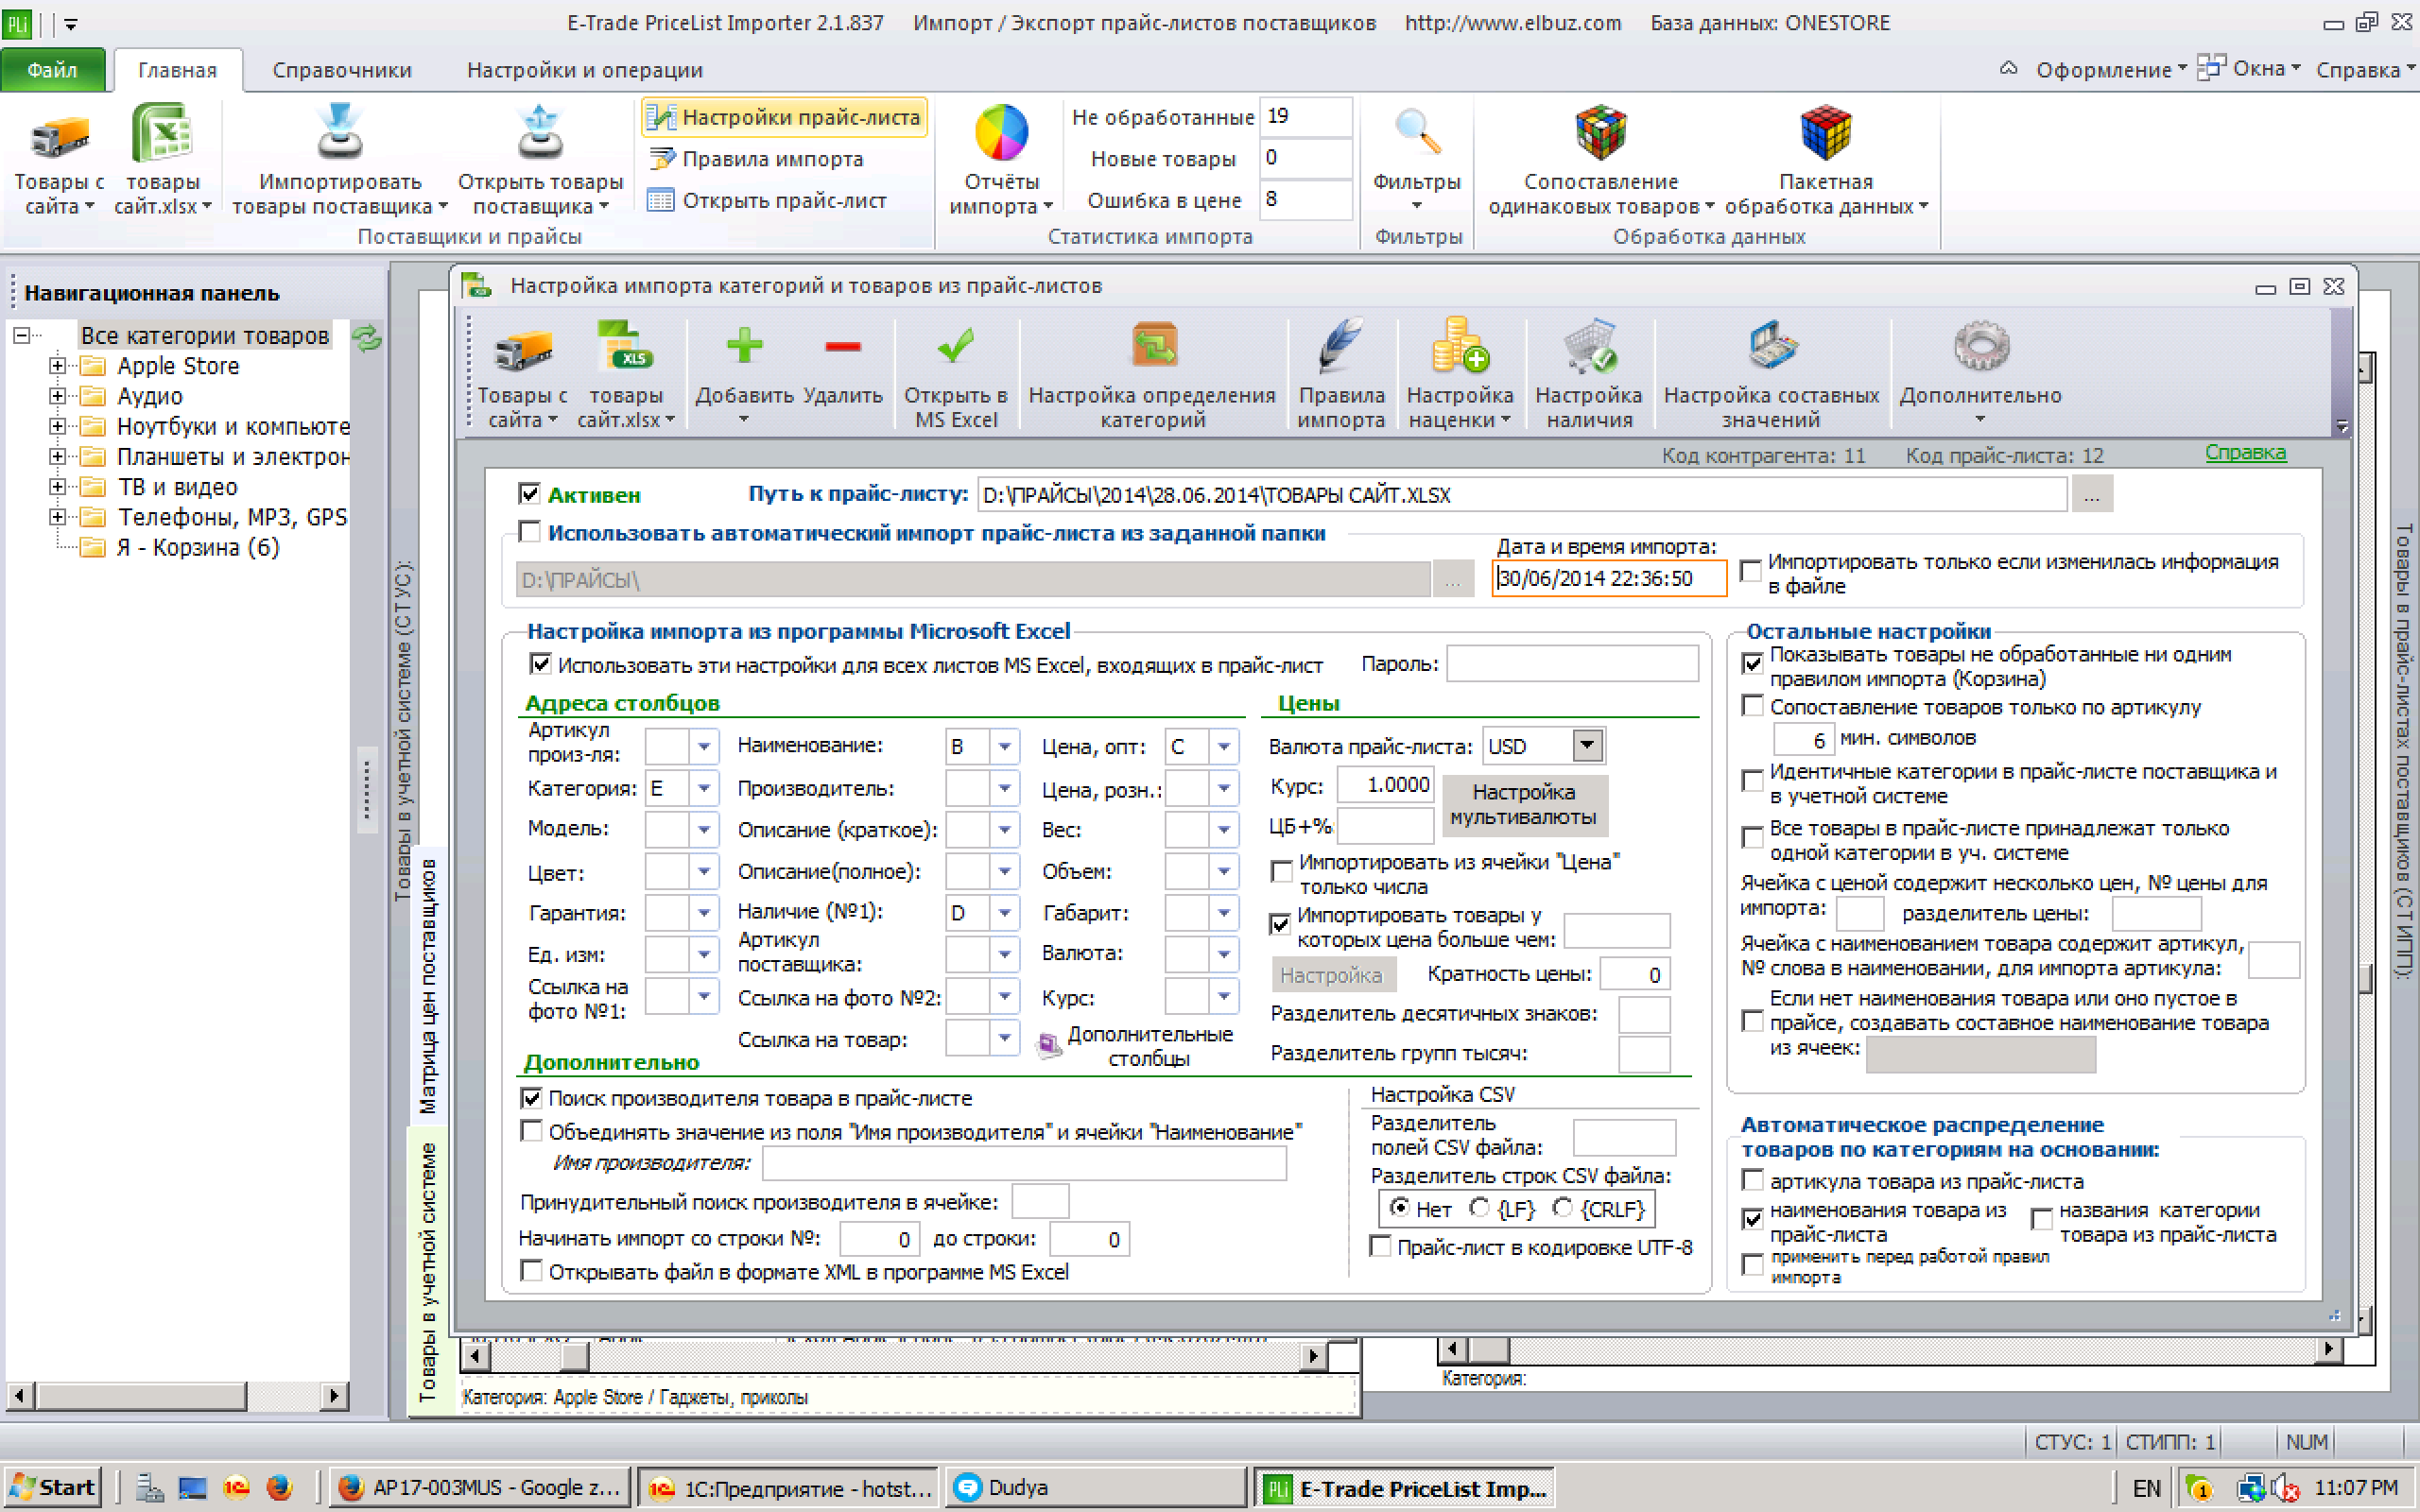Select {LF} CSV line separator radio
Image resolution: width=2420 pixels, height=1512 pixels.
click(x=1479, y=1208)
